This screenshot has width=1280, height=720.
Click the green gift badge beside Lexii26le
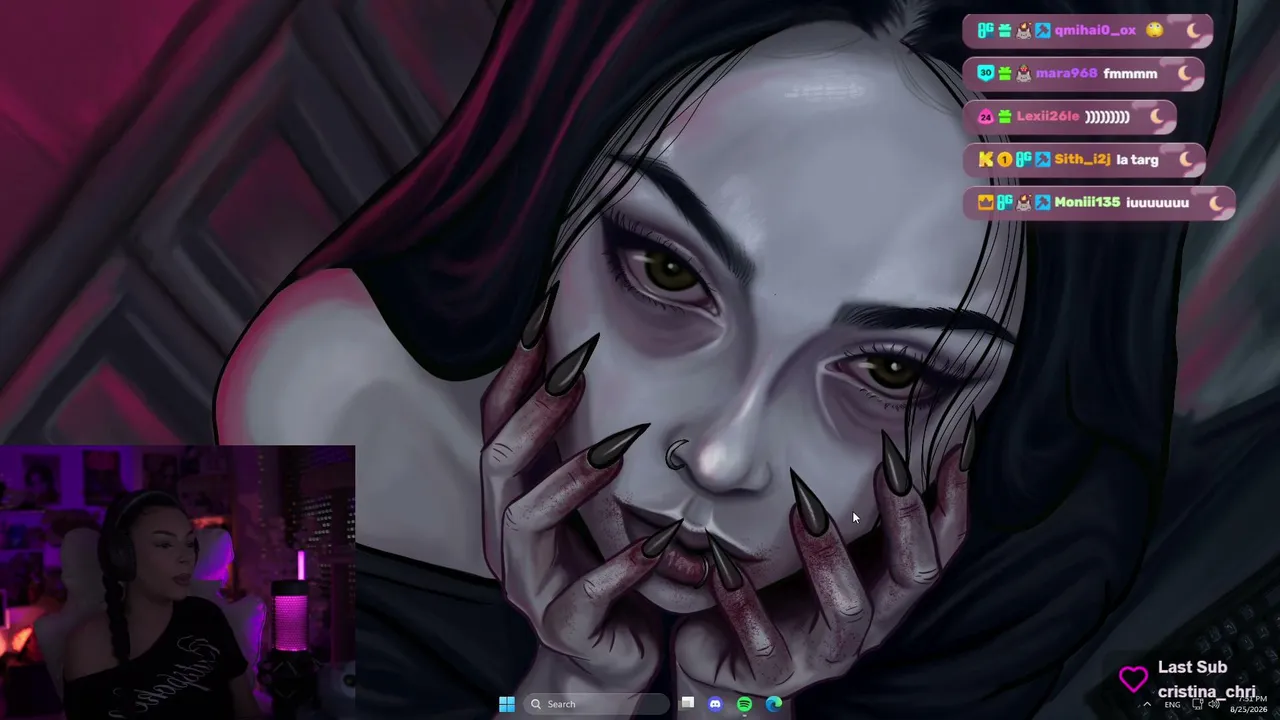(1004, 116)
